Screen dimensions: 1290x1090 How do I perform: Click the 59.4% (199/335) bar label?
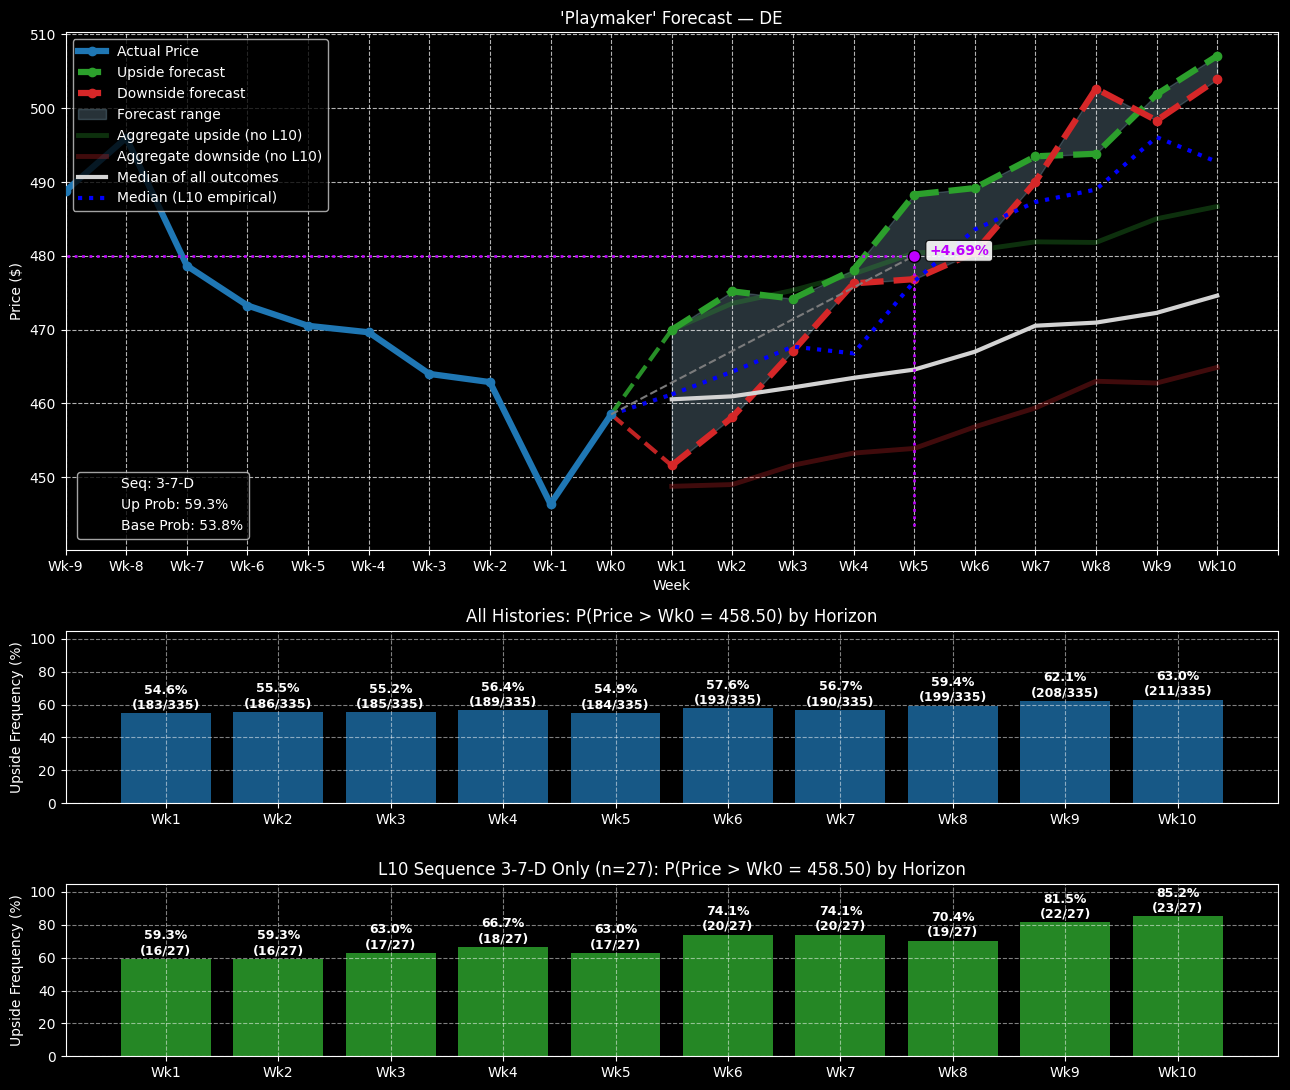953,689
